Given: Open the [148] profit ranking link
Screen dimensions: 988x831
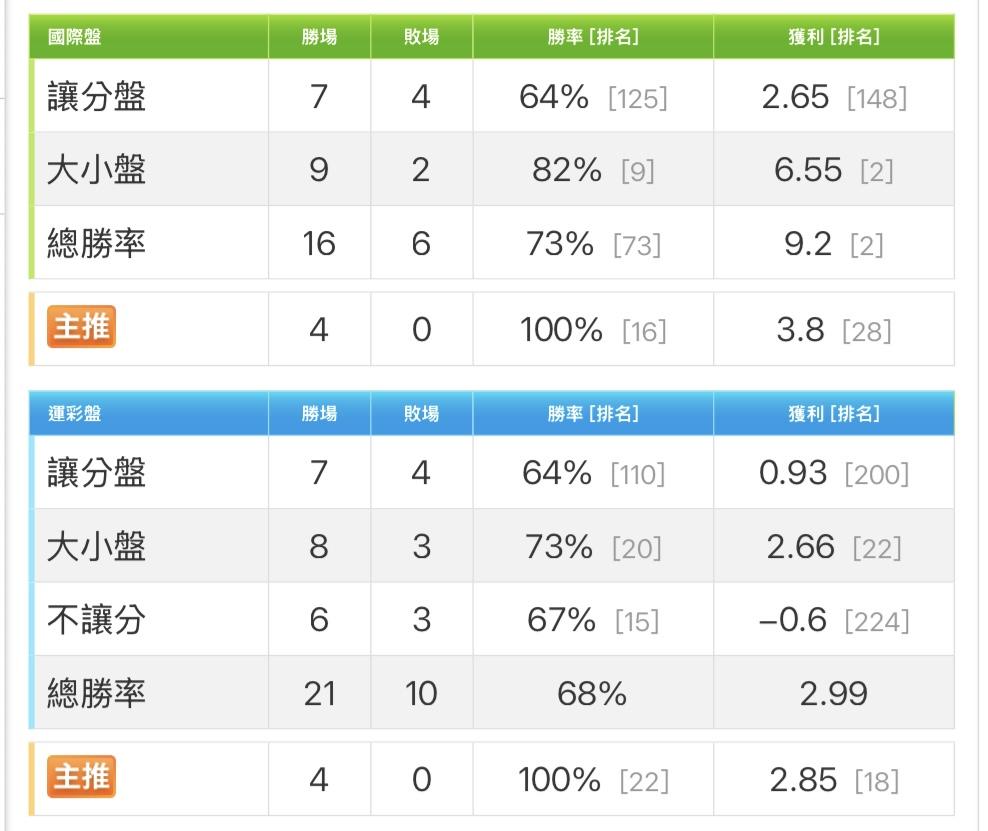Looking at the screenshot, I should [x=877, y=98].
